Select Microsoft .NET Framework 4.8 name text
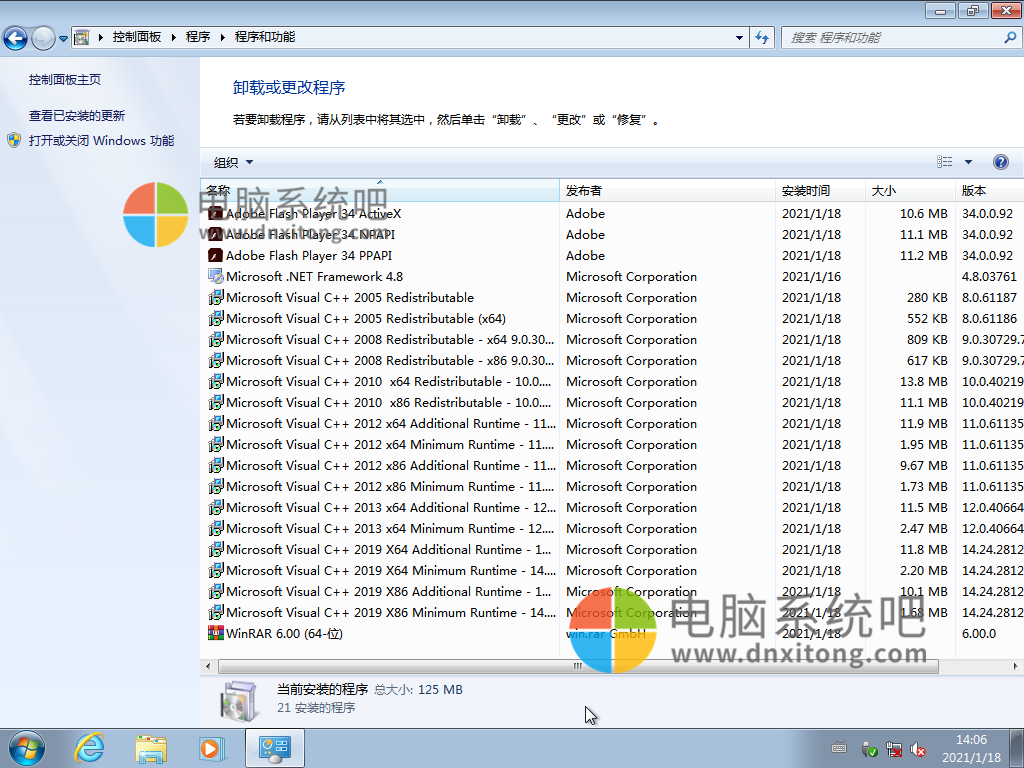This screenshot has height=768, width=1024. tap(315, 276)
